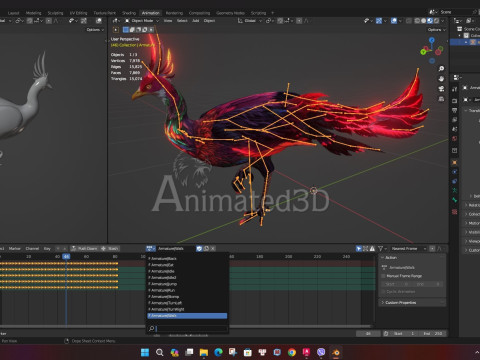Select the Armature|Eat action from list

pyautogui.click(x=187, y=265)
